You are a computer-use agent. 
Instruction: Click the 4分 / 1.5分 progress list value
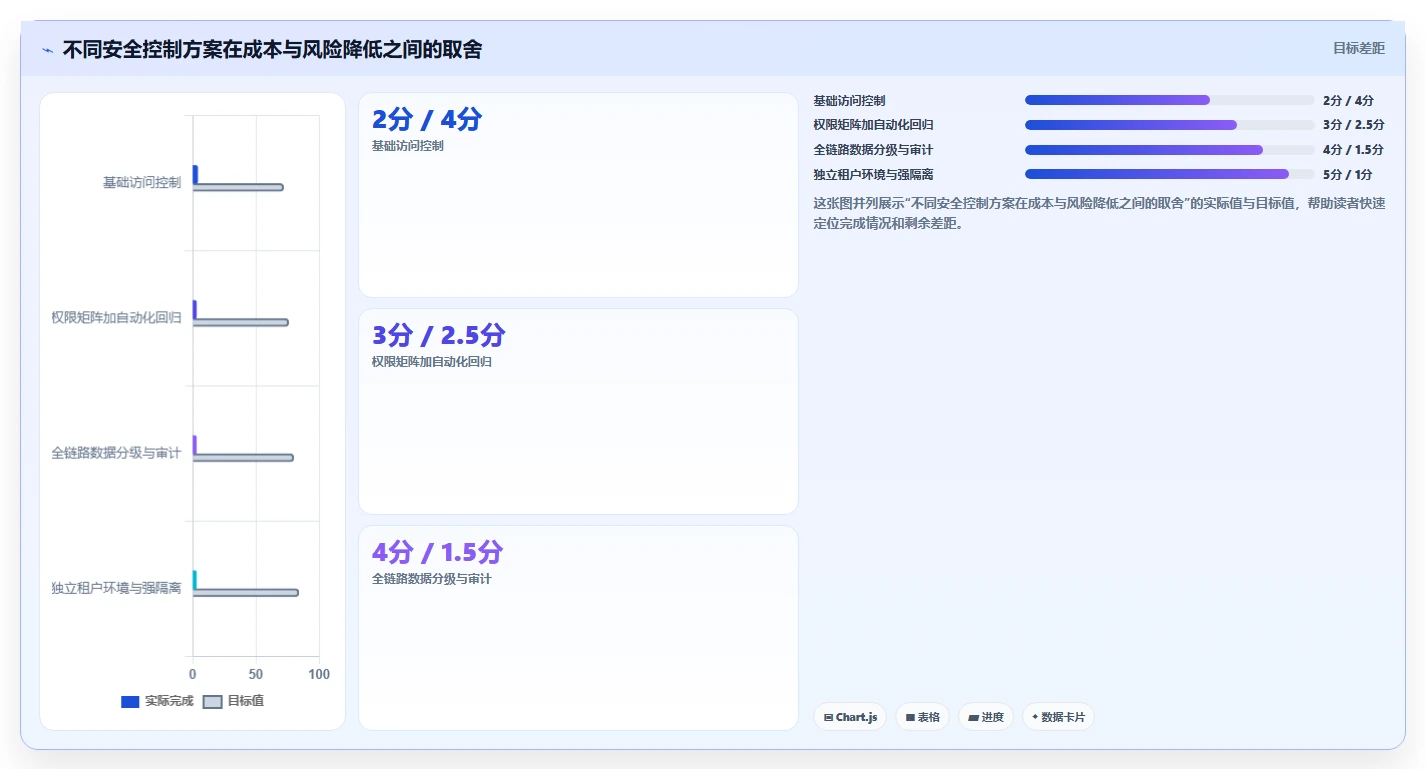[1353, 150]
